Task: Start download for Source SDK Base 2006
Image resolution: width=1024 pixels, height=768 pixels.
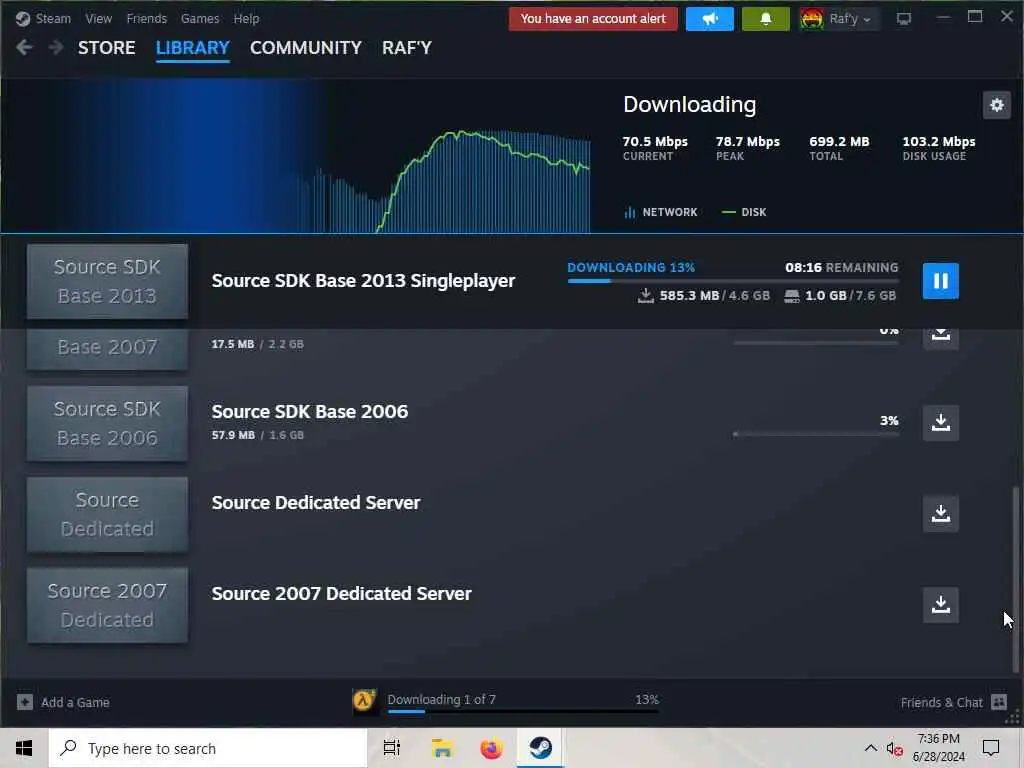Action: coord(940,423)
